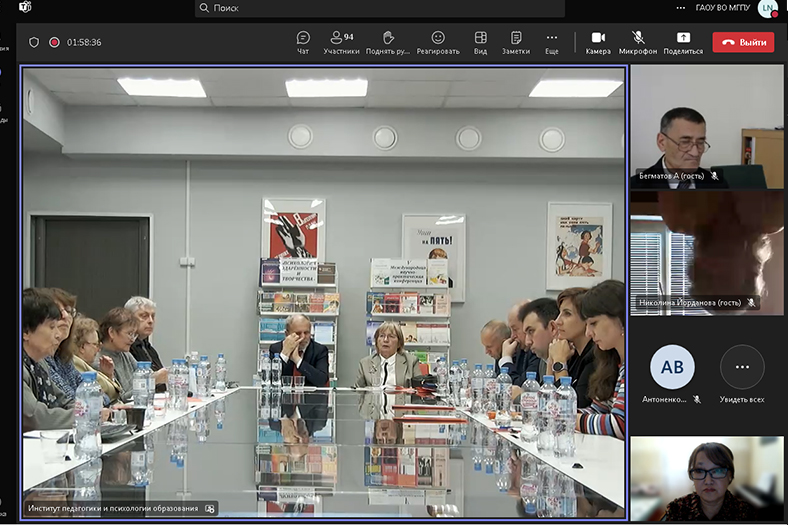Viewport: 788px width, 525px height.
Task: Click the red recording indicator
Action: tap(54, 43)
